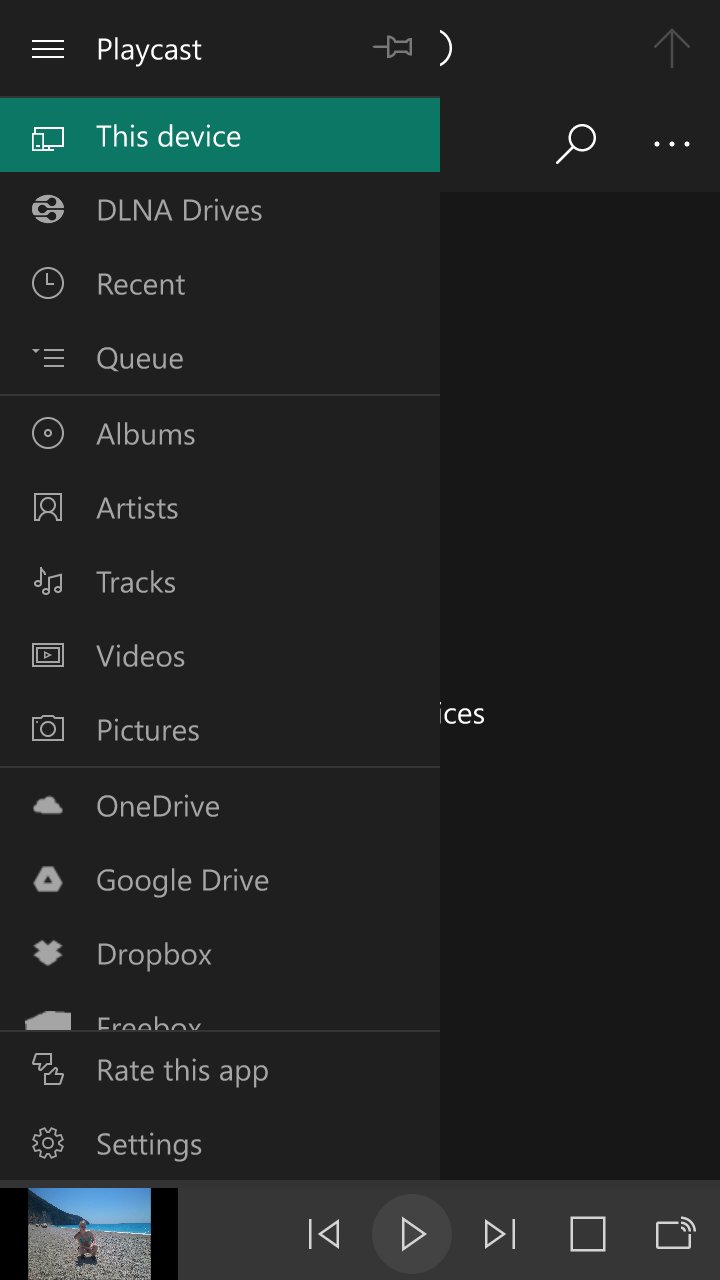Image resolution: width=720 pixels, height=1280 pixels.
Task: Browse Albums library
Action: pos(220,434)
